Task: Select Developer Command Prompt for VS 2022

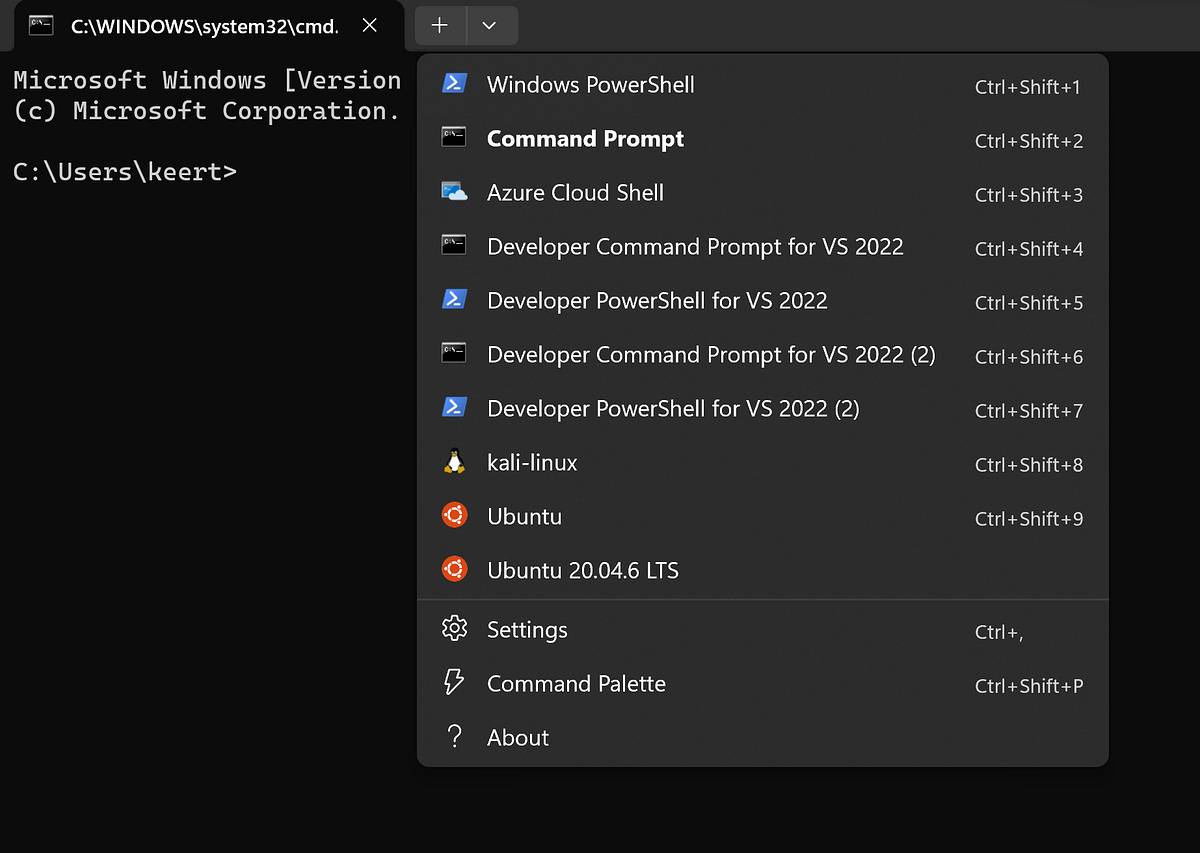Action: coord(695,247)
